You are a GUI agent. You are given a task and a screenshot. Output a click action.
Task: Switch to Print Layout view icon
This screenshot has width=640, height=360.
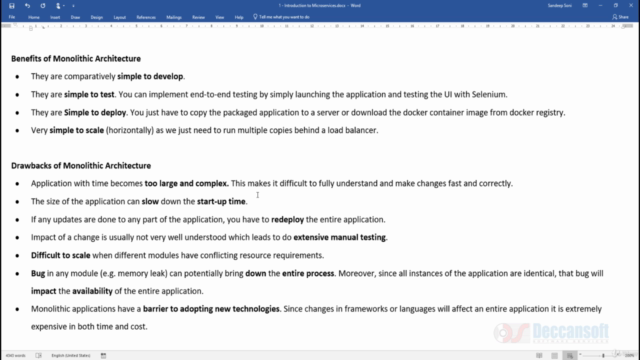(x=554, y=356)
